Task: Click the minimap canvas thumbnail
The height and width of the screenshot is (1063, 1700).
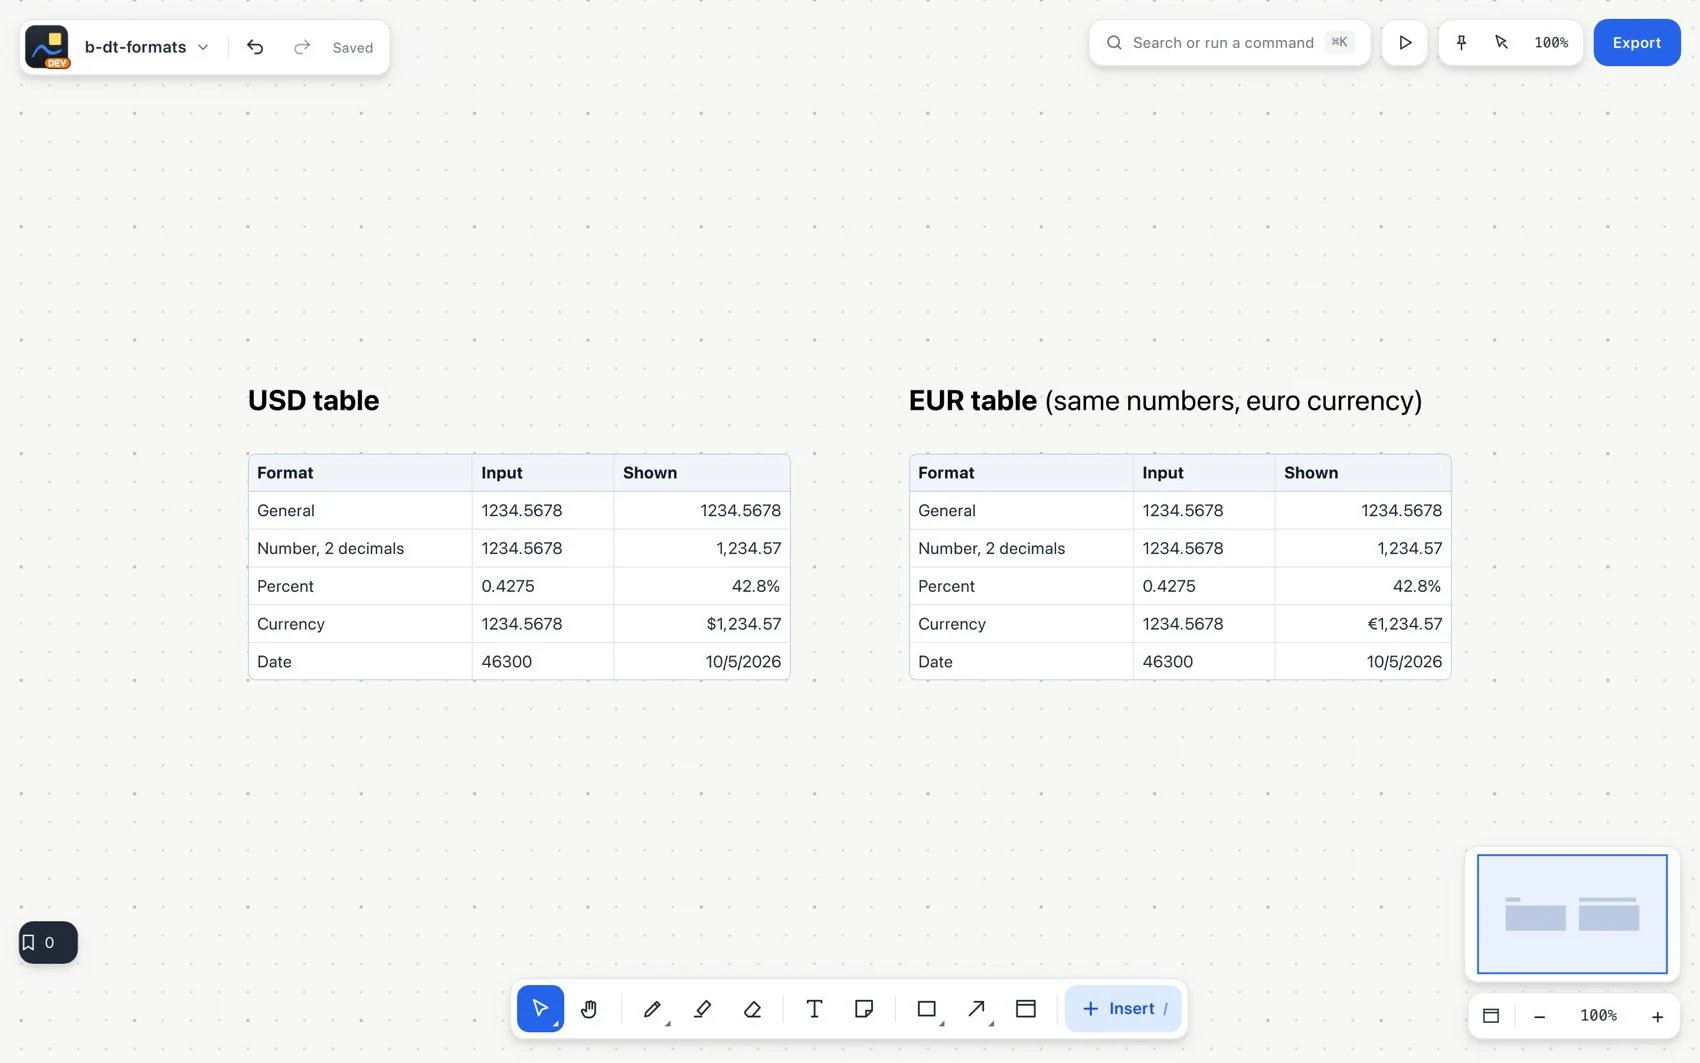Action: click(x=1572, y=914)
